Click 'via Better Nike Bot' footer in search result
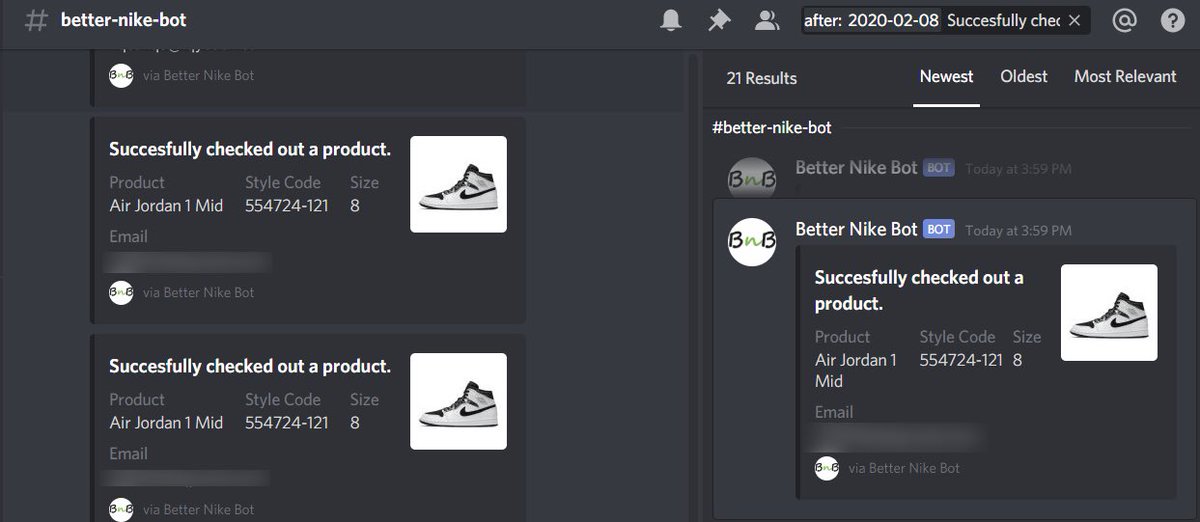 pos(904,468)
